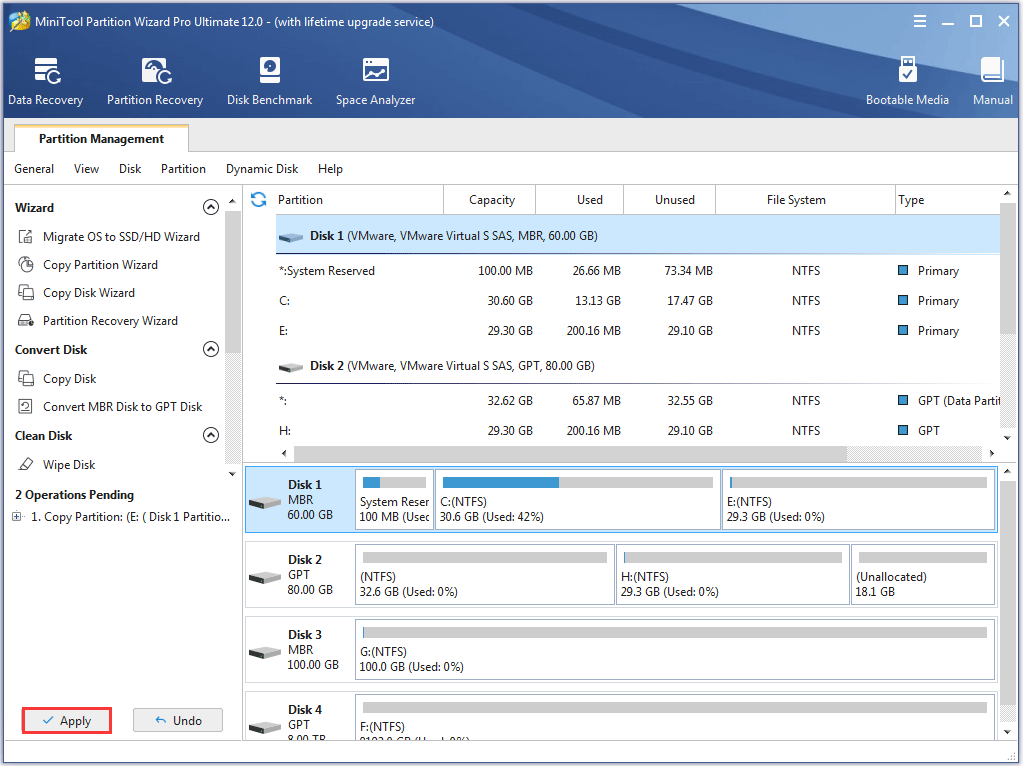Expand pending operation 1 Copy Partition
Screen dimensions: 1023x766
(x=17, y=517)
